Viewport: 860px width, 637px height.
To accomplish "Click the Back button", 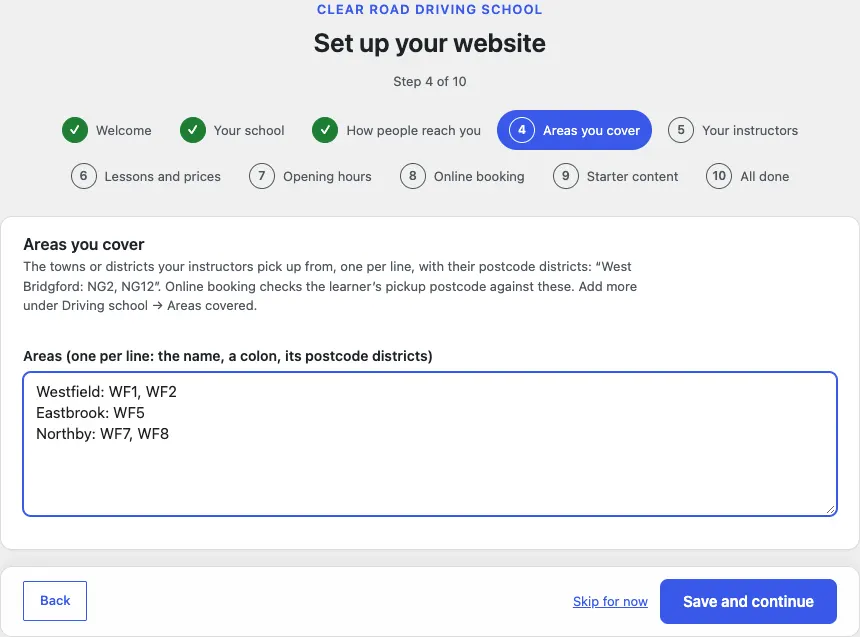I will pos(55,601).
